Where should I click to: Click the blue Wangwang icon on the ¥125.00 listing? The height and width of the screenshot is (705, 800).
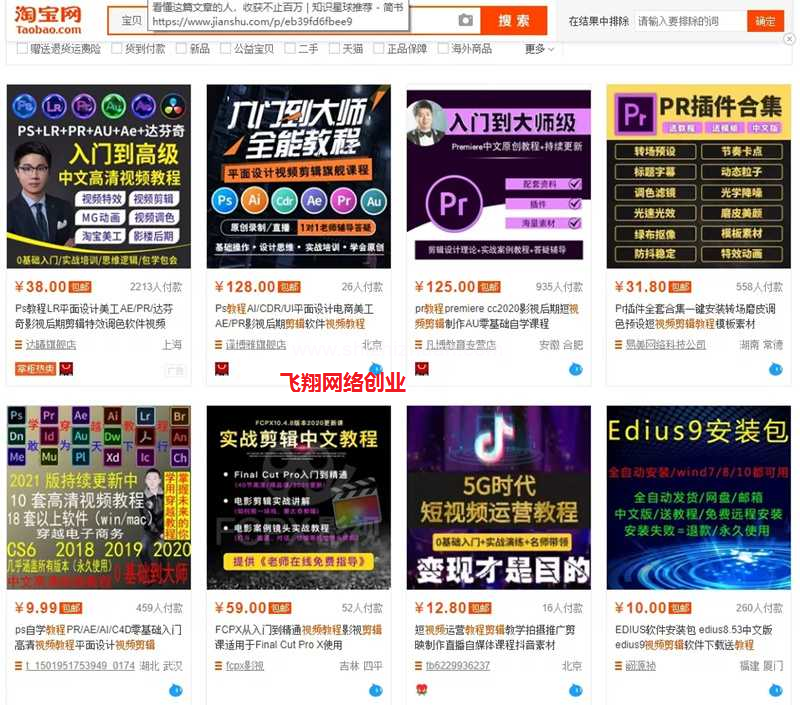pos(575,369)
